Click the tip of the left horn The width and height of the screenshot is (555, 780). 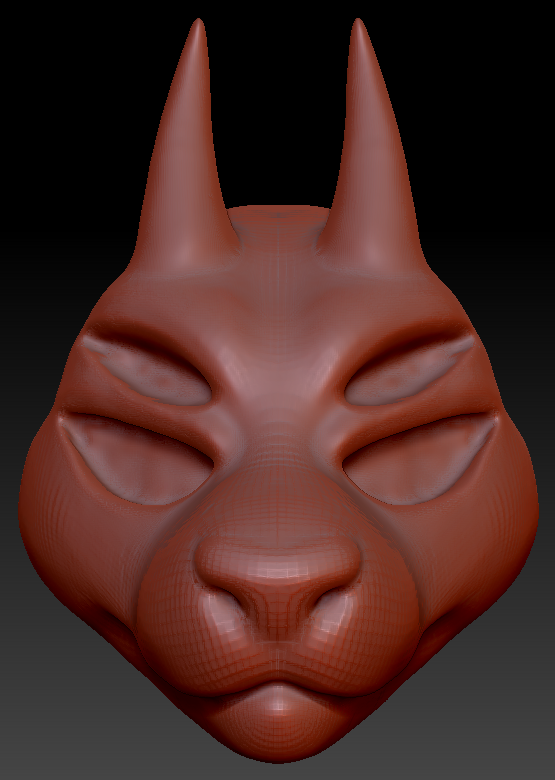click(198, 25)
